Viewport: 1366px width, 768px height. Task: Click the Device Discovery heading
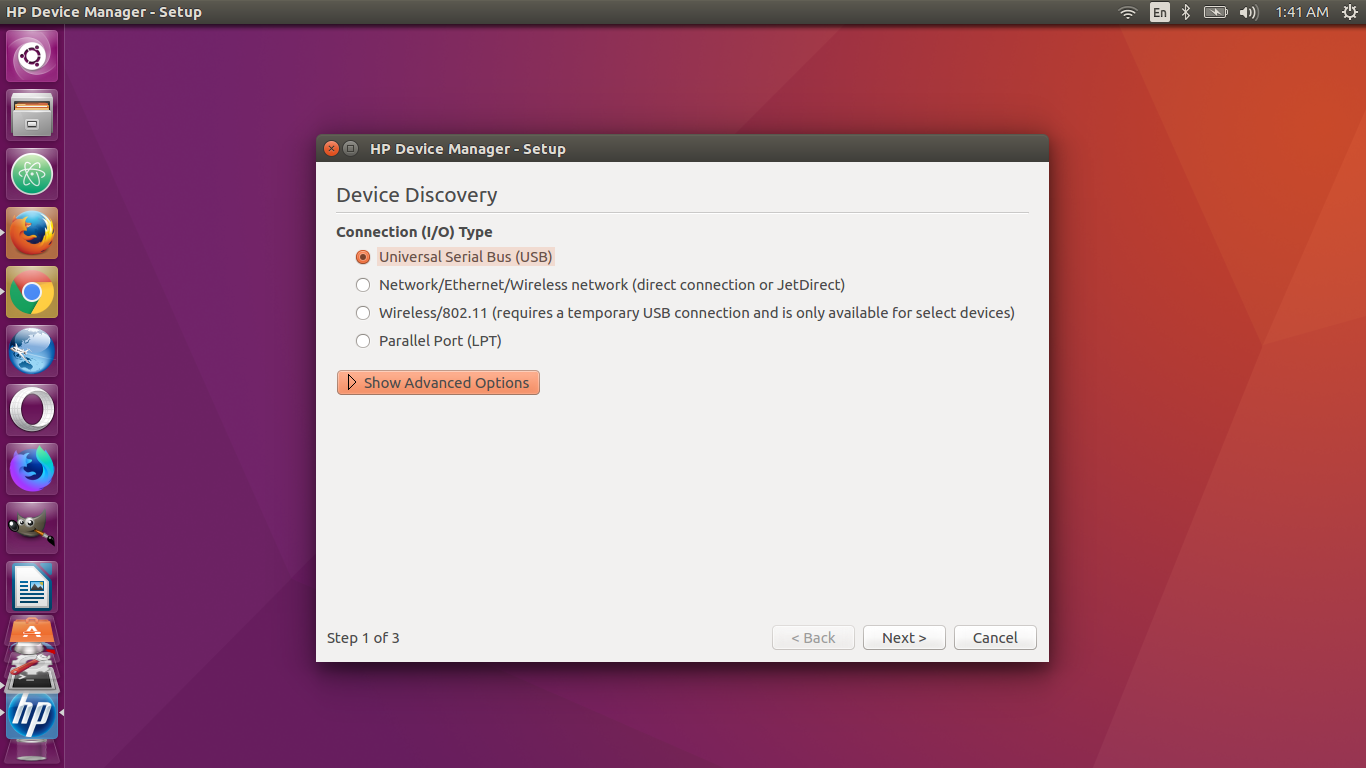tap(417, 195)
